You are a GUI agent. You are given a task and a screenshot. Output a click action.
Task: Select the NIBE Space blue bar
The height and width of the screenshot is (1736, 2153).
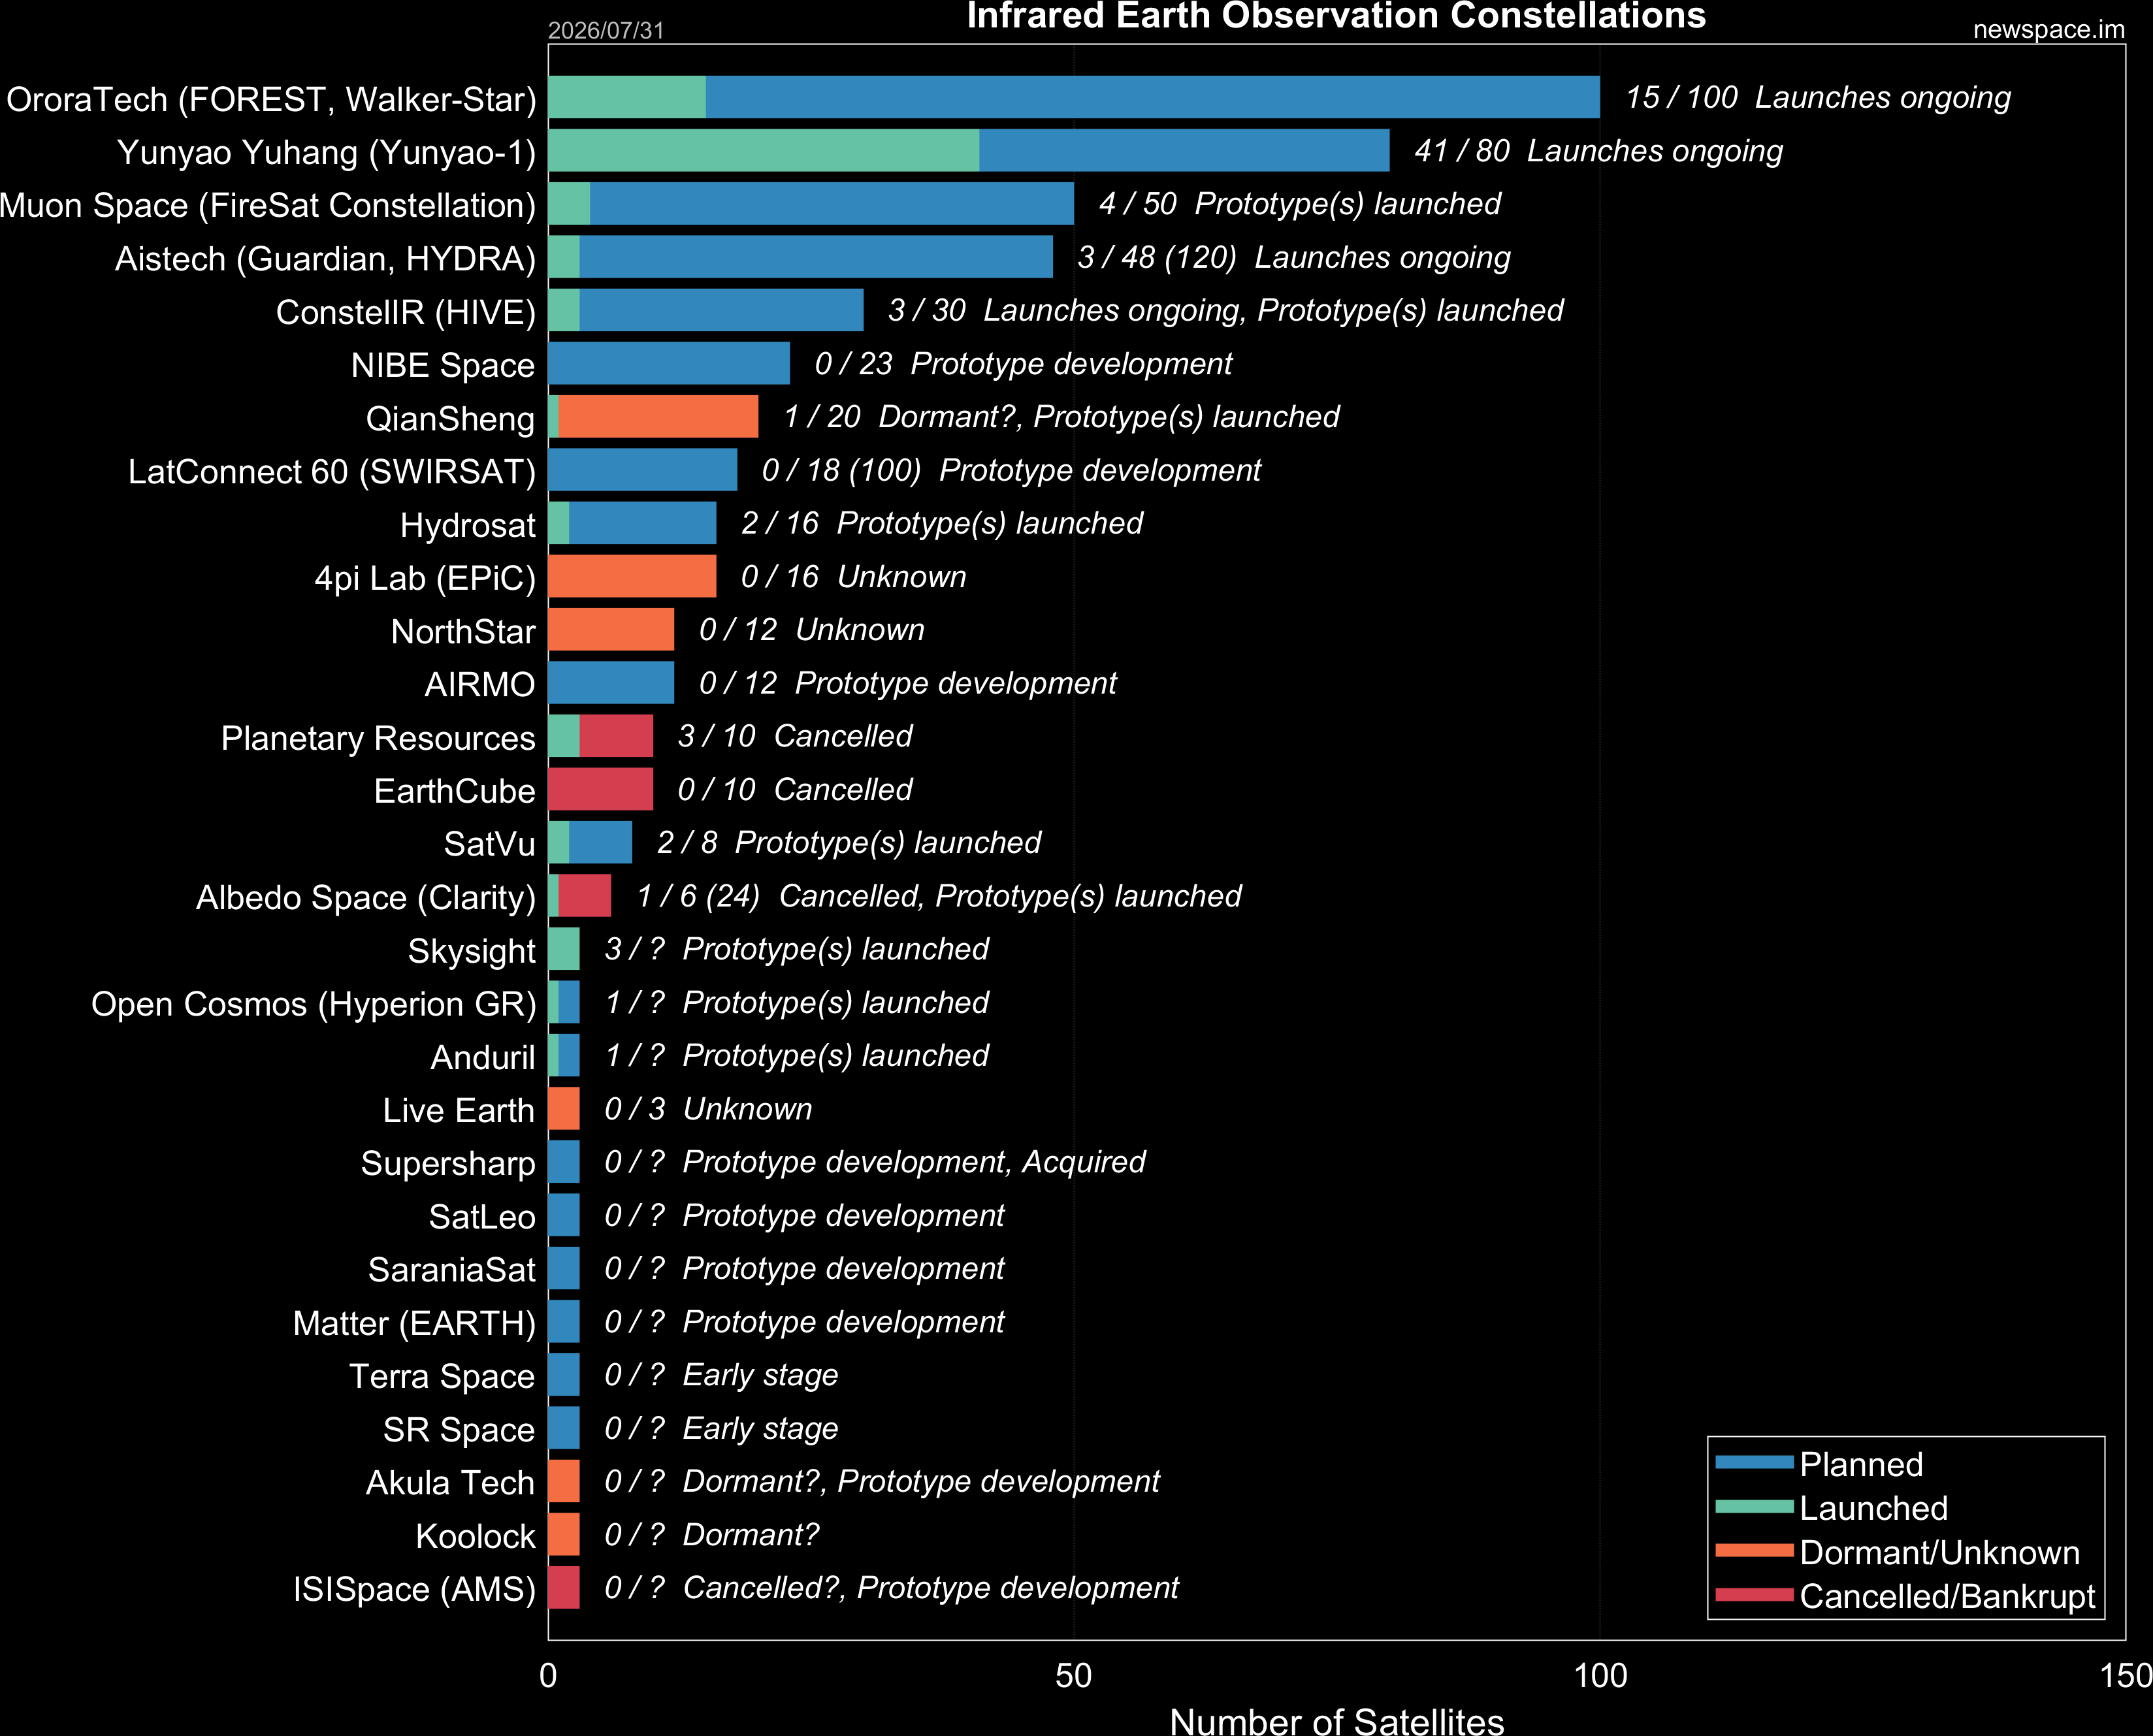tap(669, 363)
